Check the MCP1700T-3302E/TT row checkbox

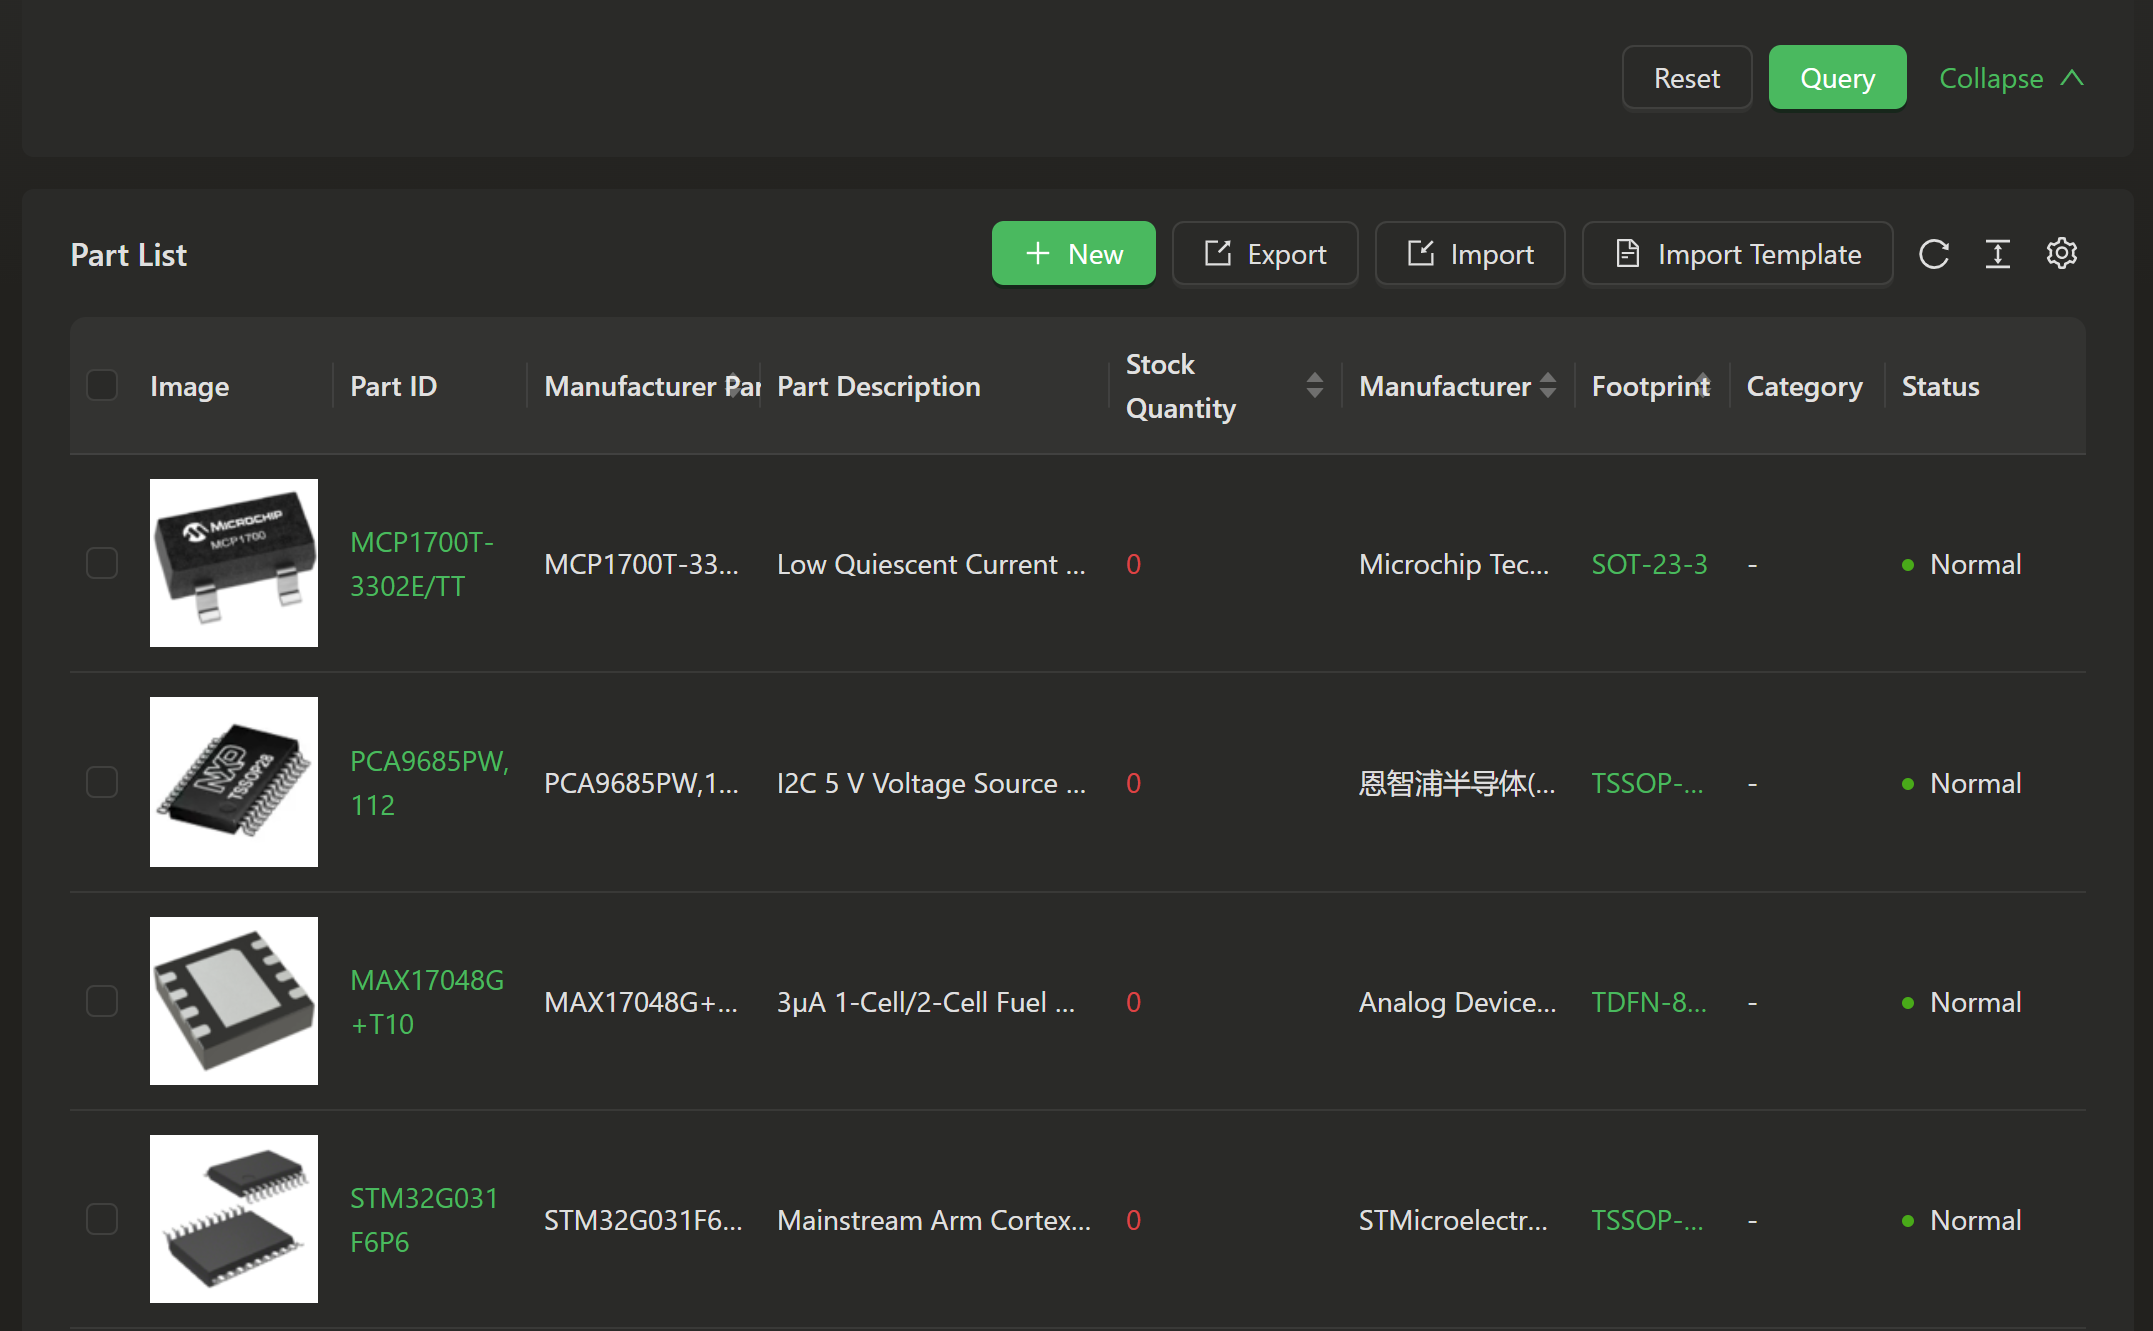(102, 564)
